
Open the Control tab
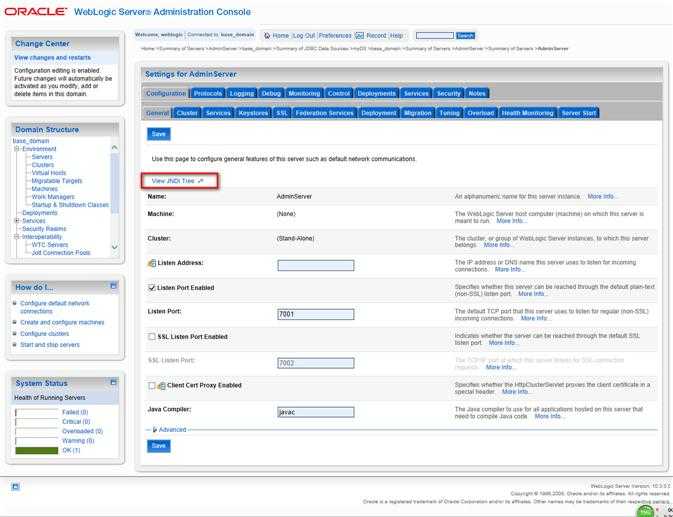click(339, 93)
